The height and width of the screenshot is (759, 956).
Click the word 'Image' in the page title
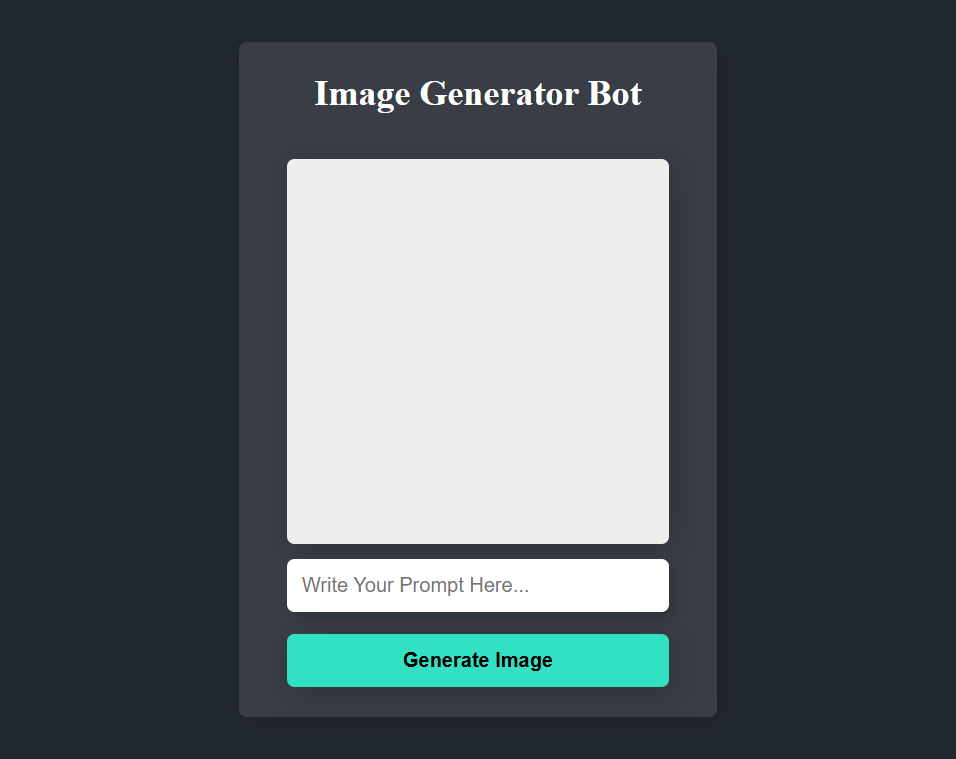tap(362, 94)
